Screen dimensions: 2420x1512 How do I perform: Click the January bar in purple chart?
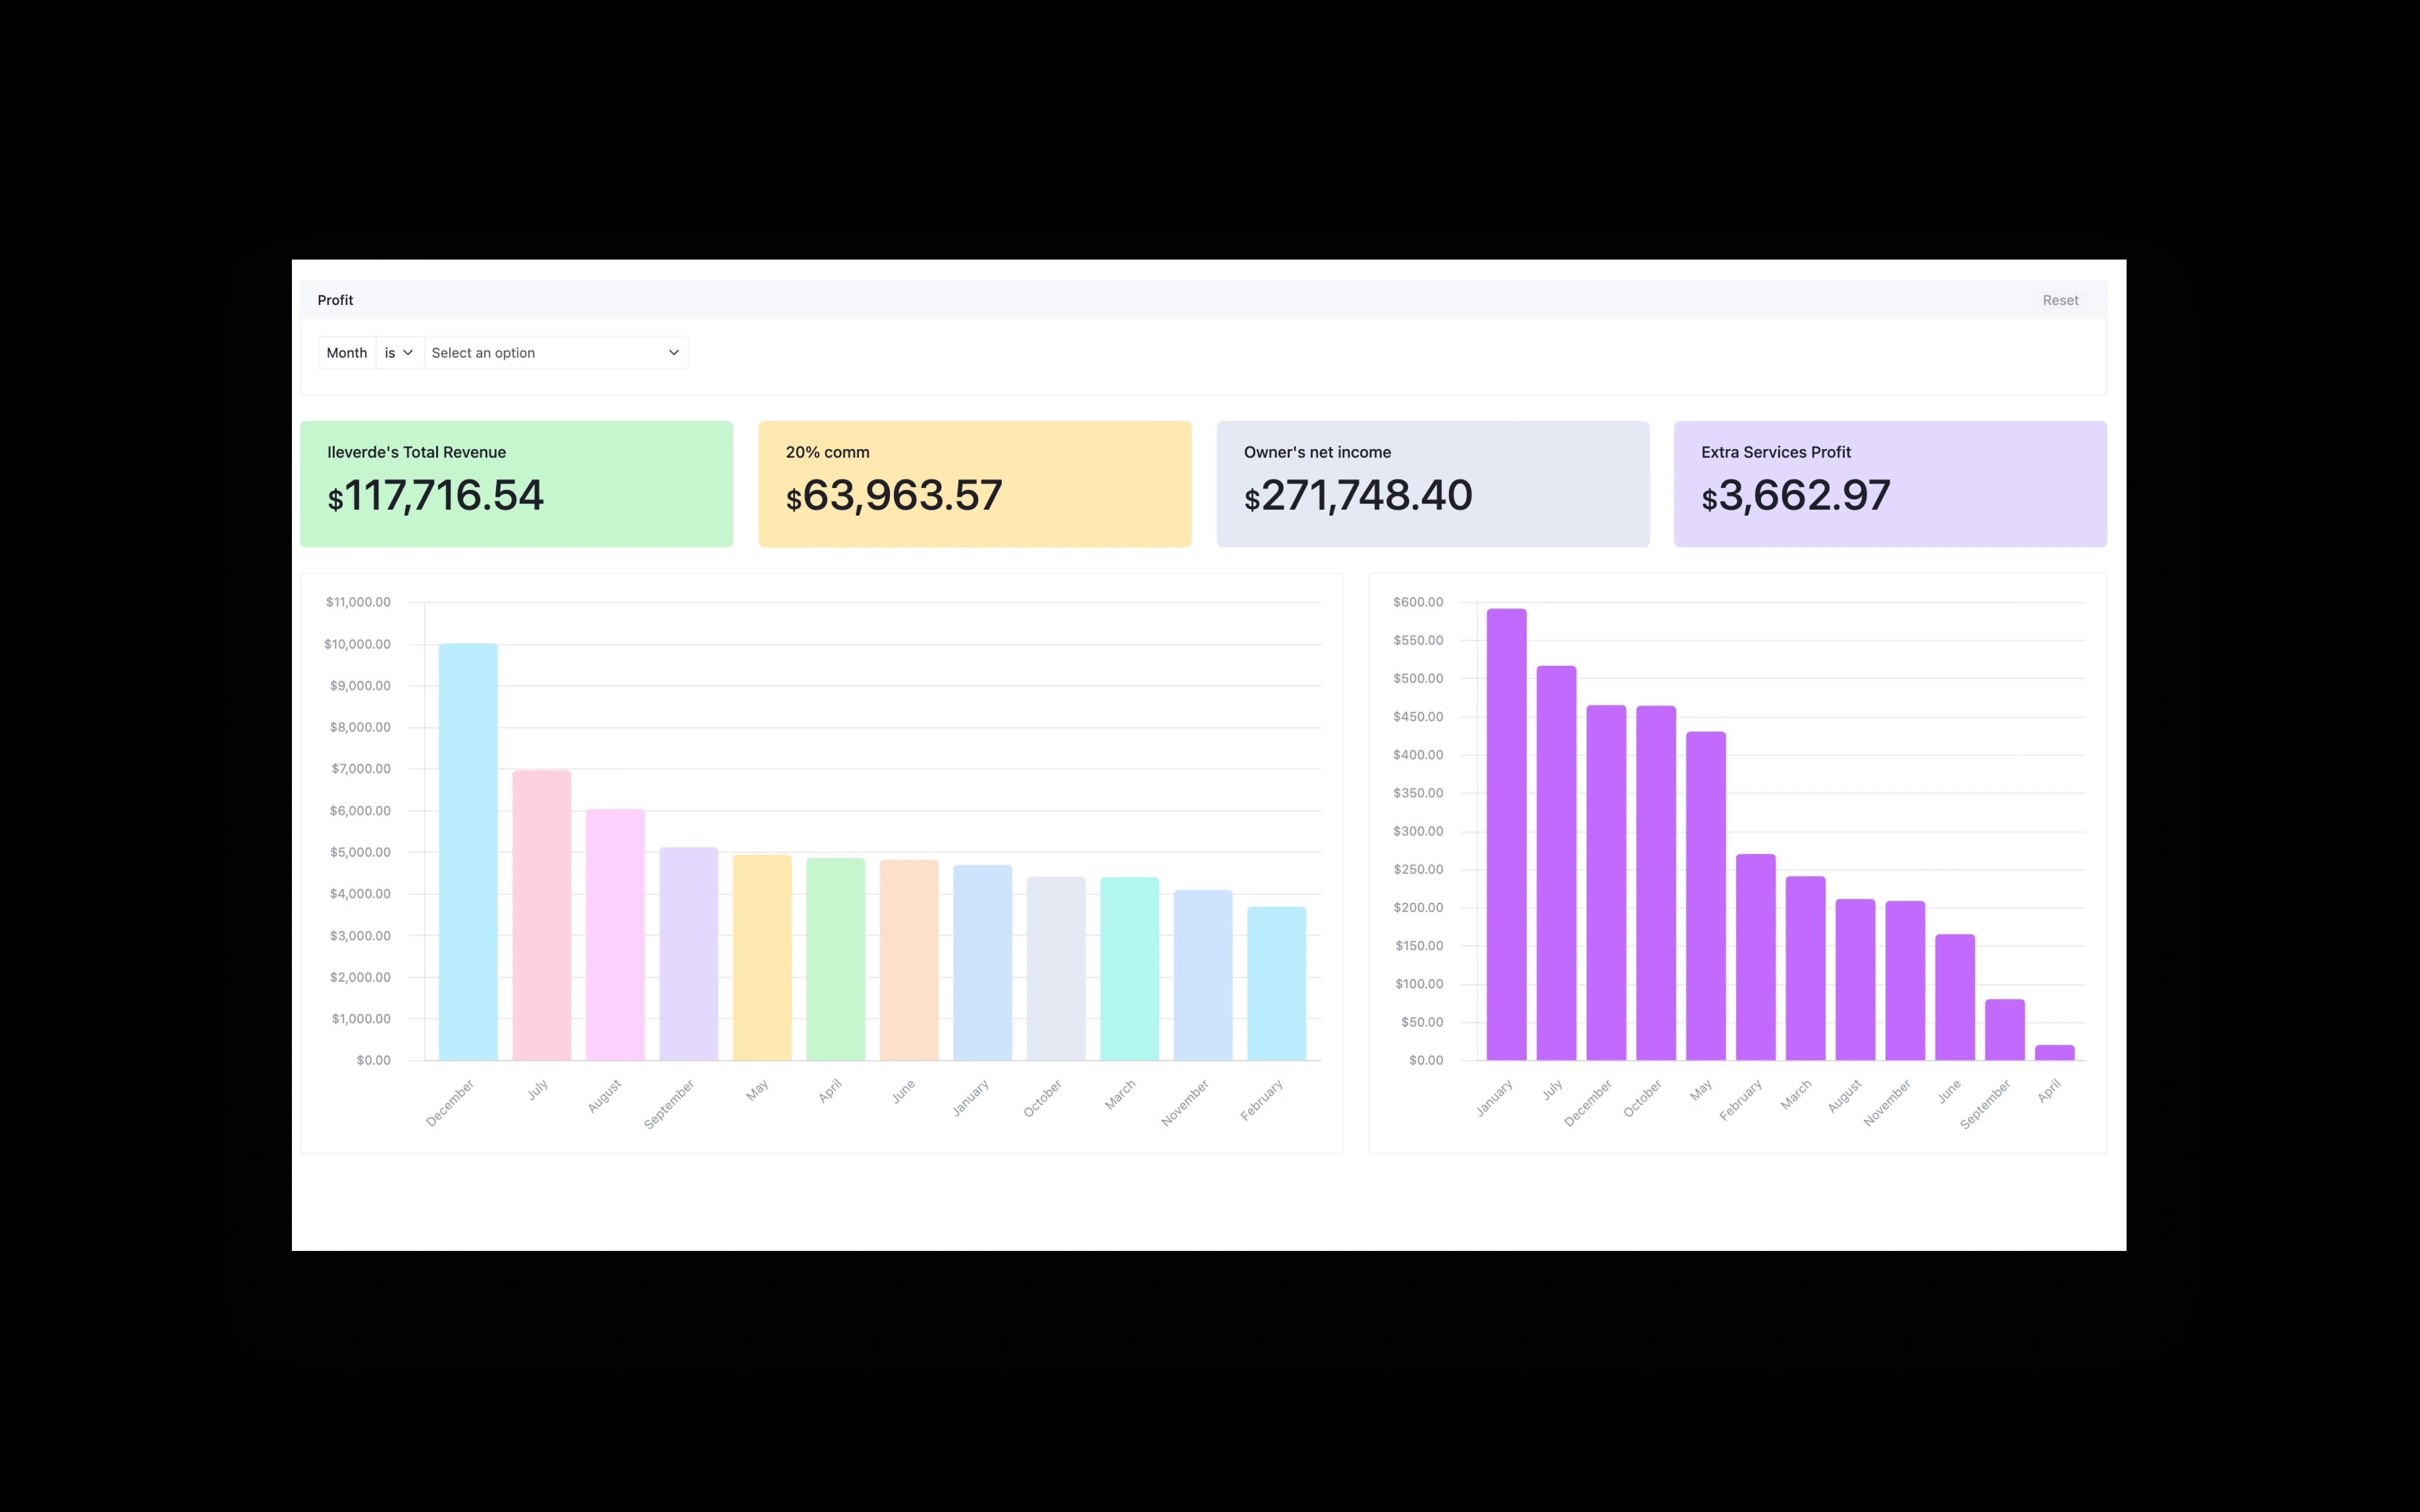point(1506,835)
